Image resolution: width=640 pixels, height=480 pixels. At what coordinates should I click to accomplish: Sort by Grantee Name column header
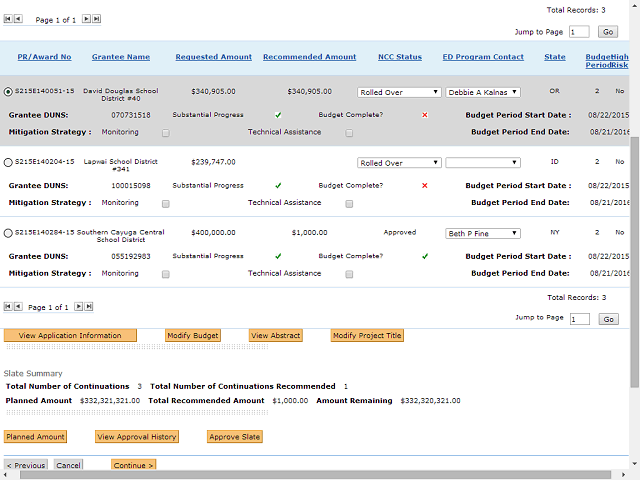tap(121, 57)
